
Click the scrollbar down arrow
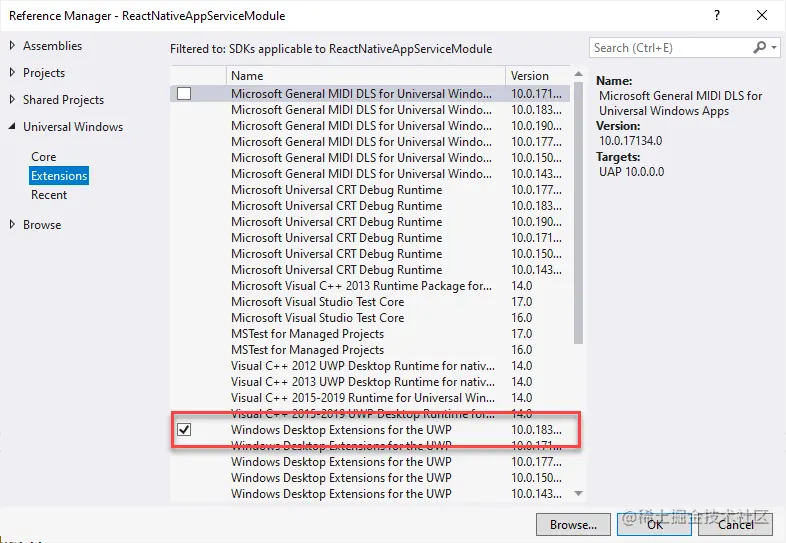pos(578,493)
